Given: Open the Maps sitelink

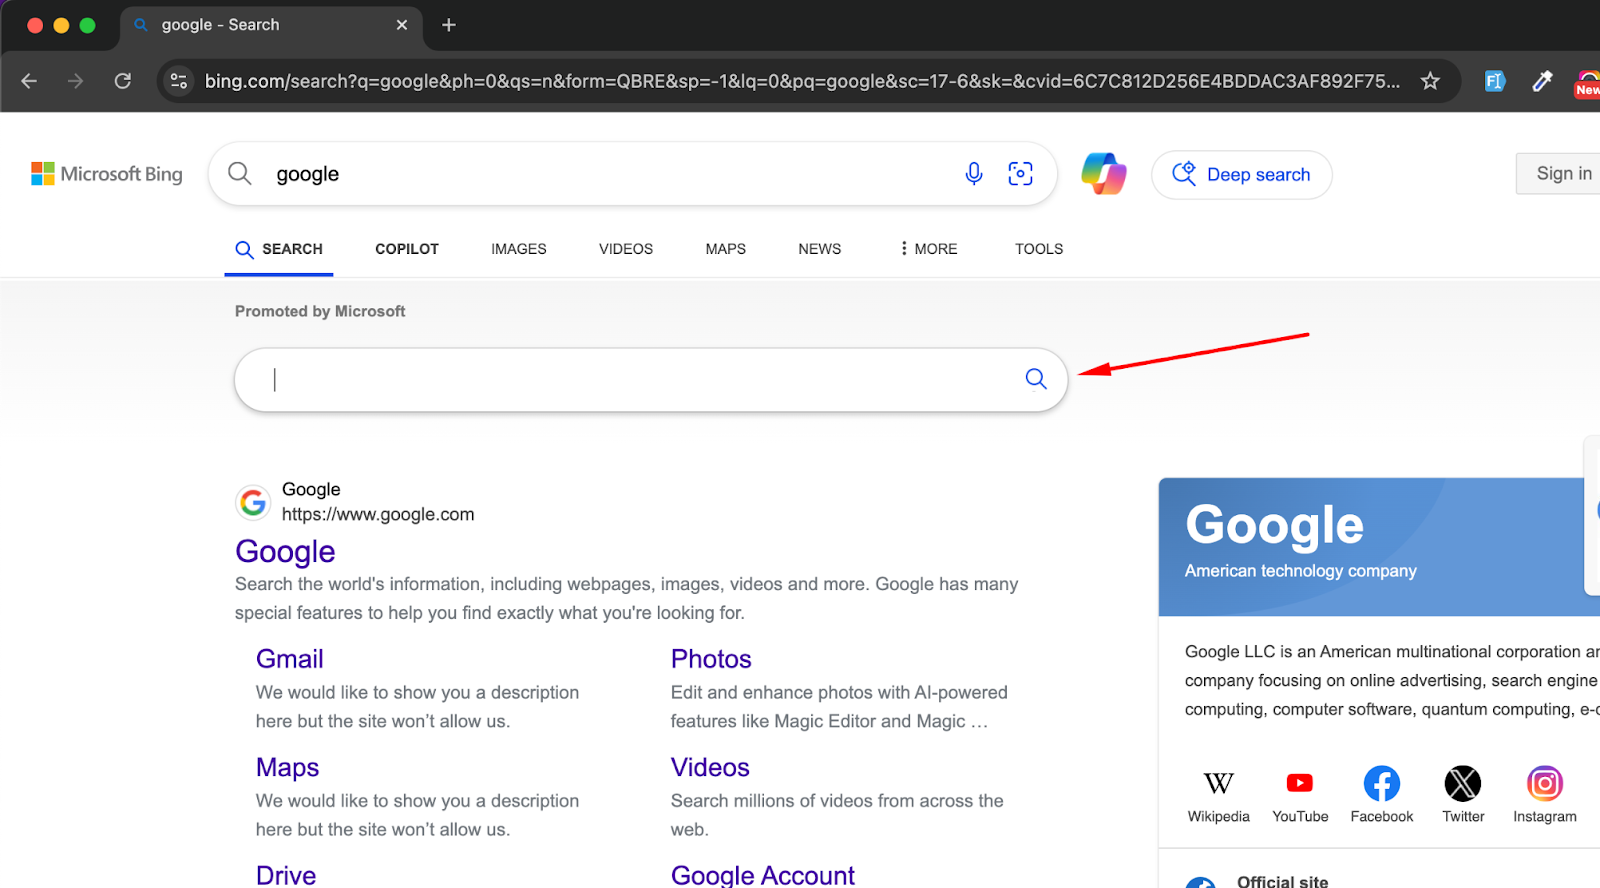Looking at the screenshot, I should 288,767.
